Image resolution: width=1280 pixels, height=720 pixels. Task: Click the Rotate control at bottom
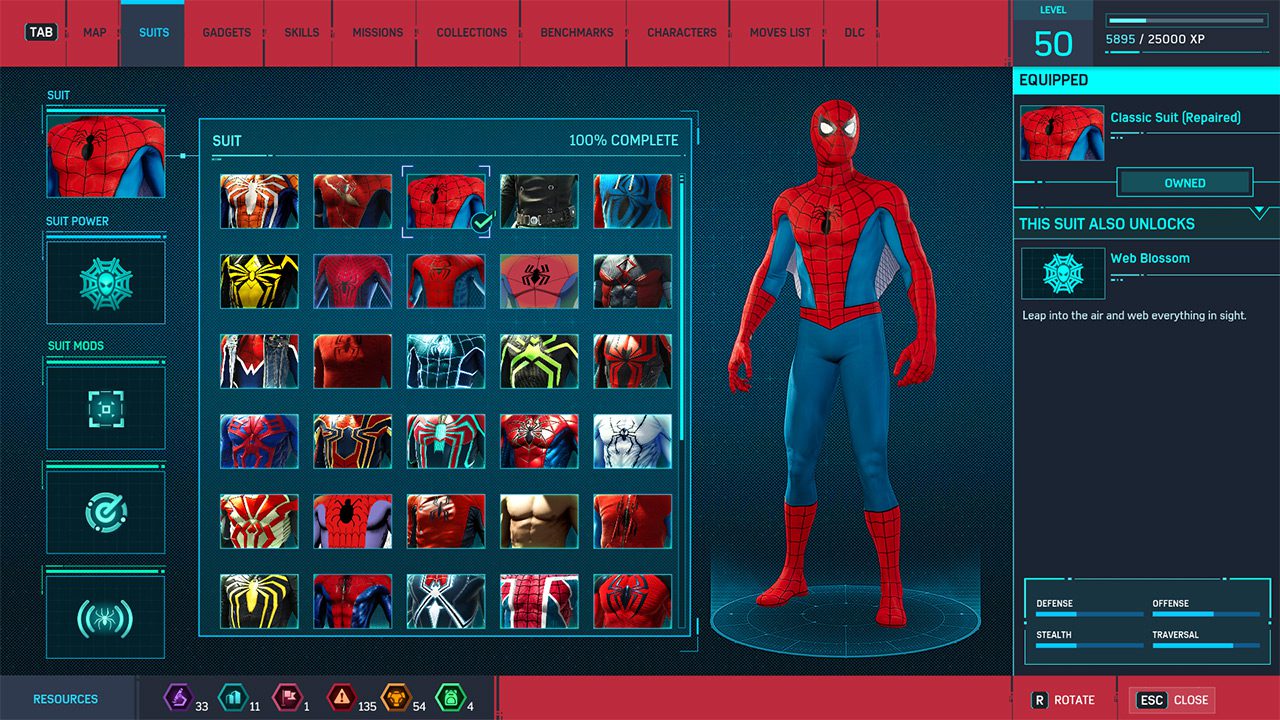[x=1063, y=700]
